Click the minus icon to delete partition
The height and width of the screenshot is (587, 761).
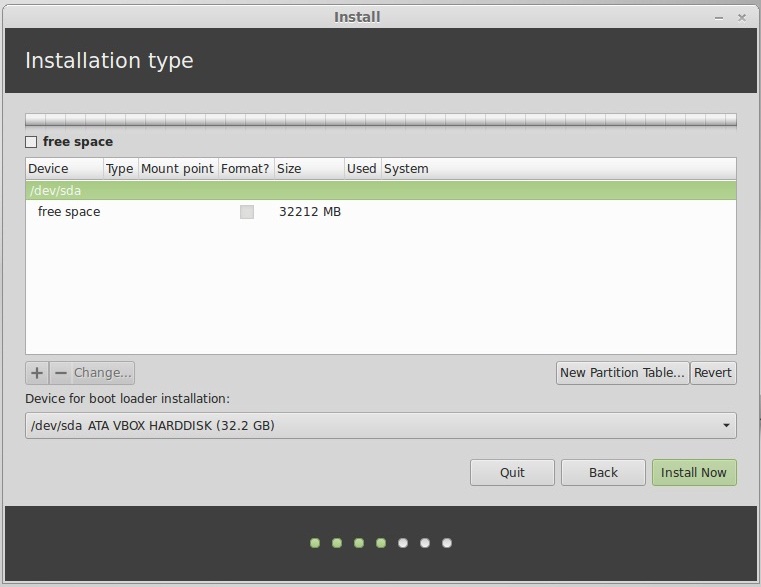click(x=61, y=373)
